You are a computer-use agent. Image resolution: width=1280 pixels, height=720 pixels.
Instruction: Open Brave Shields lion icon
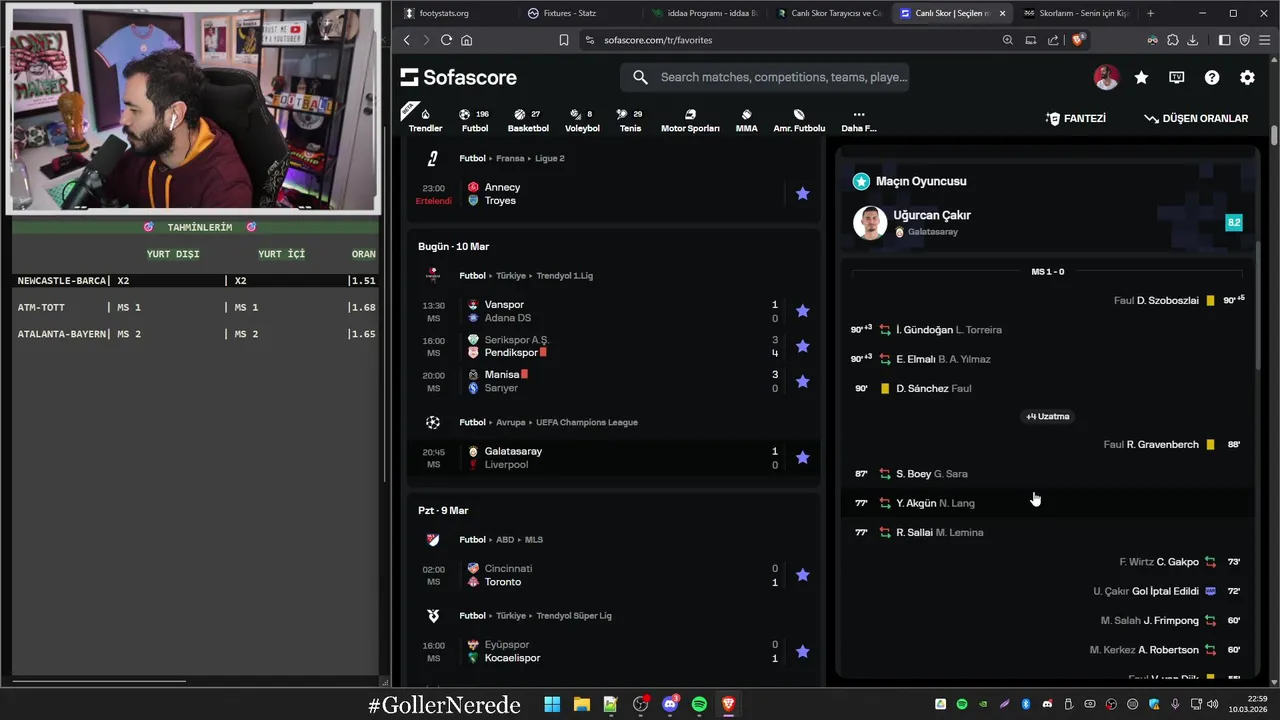(1078, 40)
